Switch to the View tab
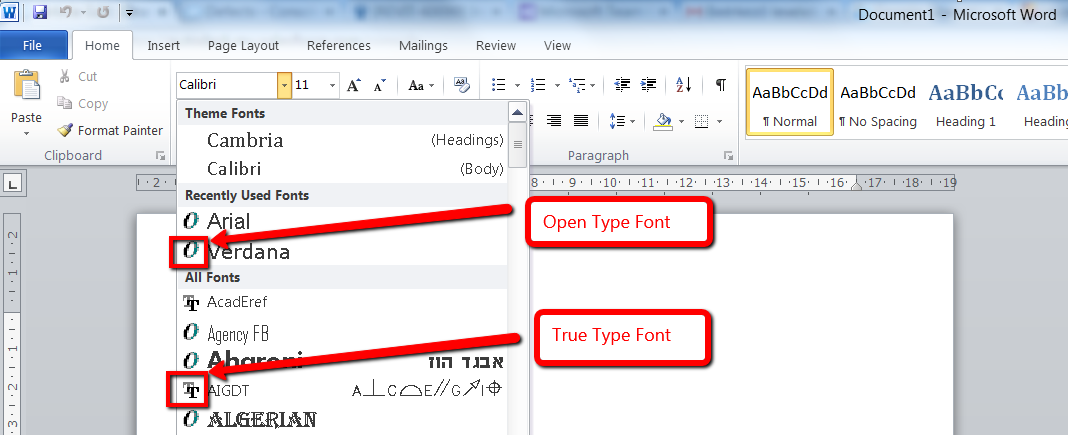1068x435 pixels. click(557, 46)
